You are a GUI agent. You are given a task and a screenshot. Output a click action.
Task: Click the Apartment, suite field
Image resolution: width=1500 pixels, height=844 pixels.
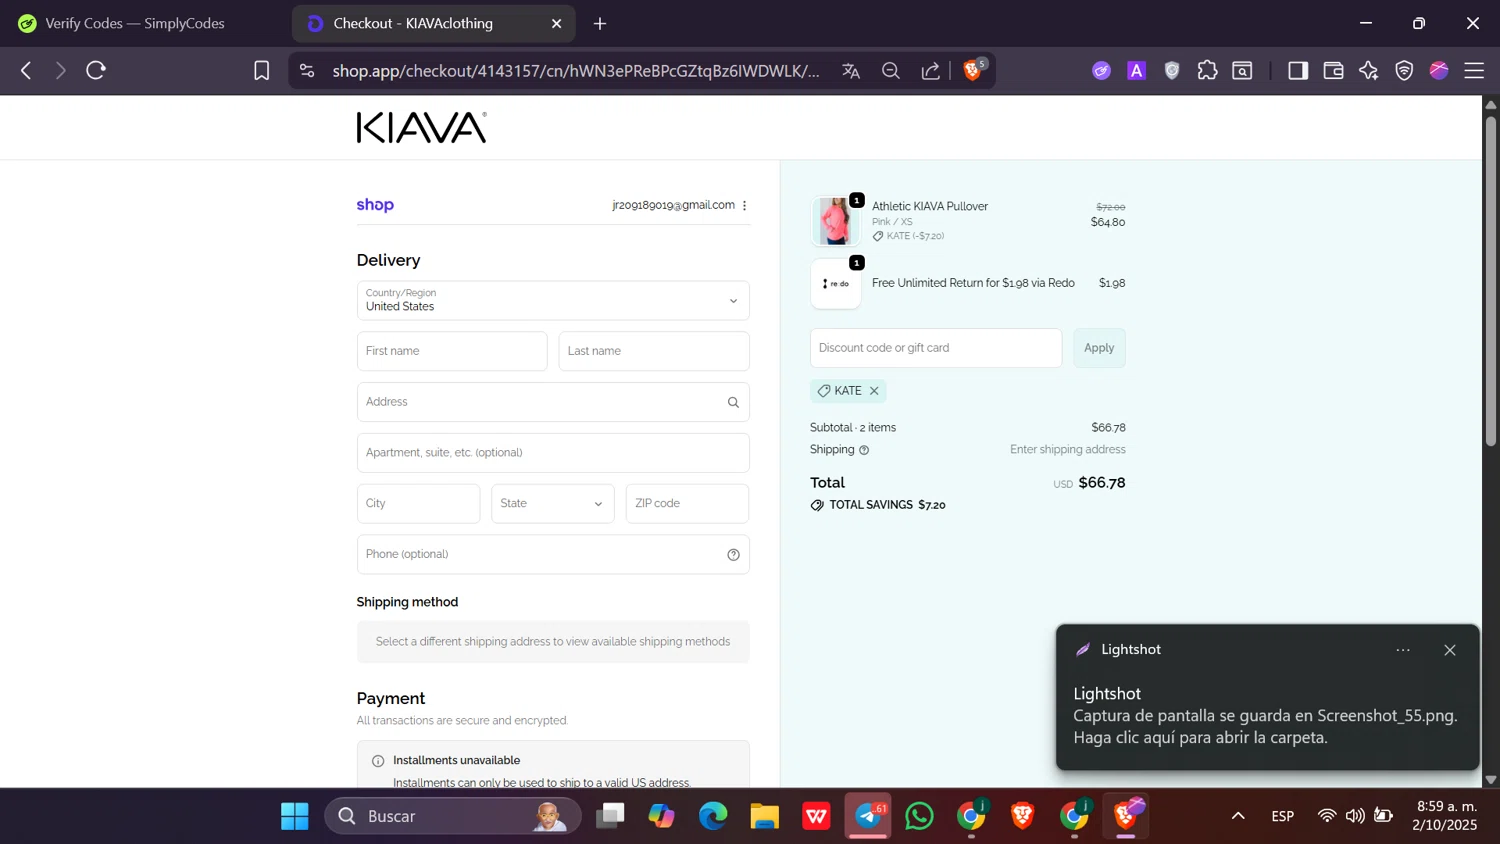(x=553, y=453)
